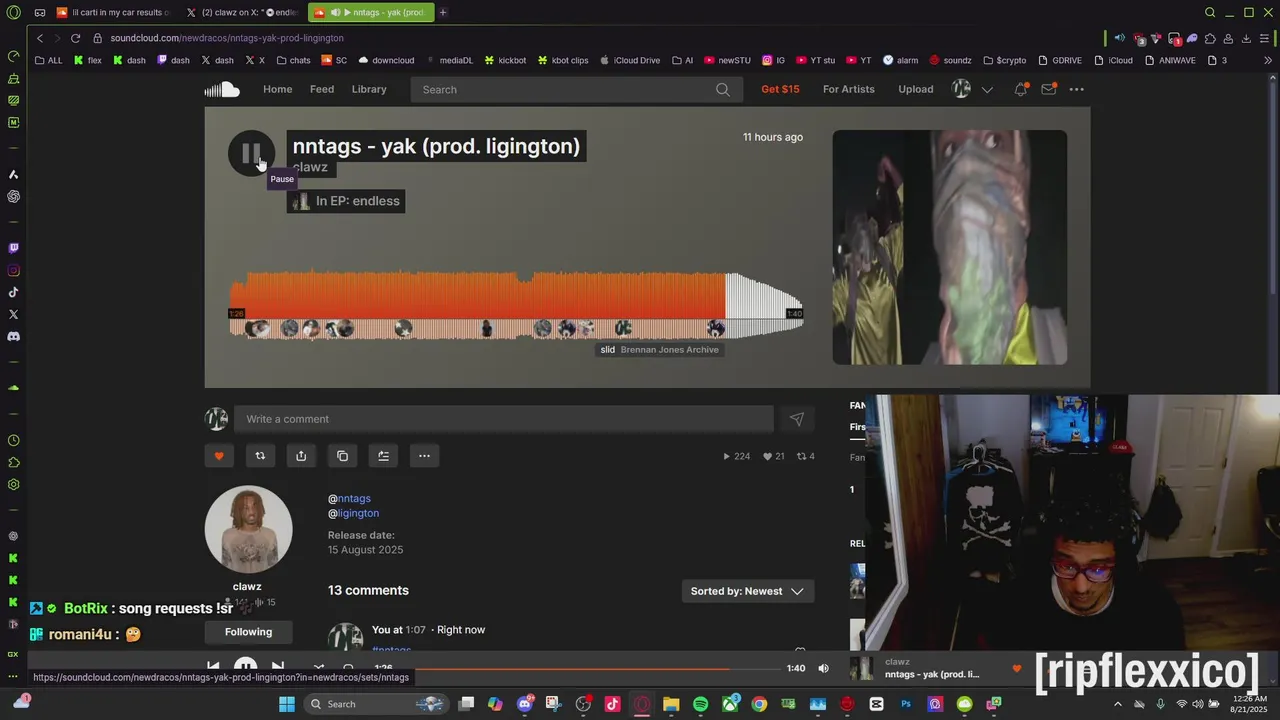1280x720 pixels.
Task: Open Photoshop from the taskbar
Action: coord(906,704)
